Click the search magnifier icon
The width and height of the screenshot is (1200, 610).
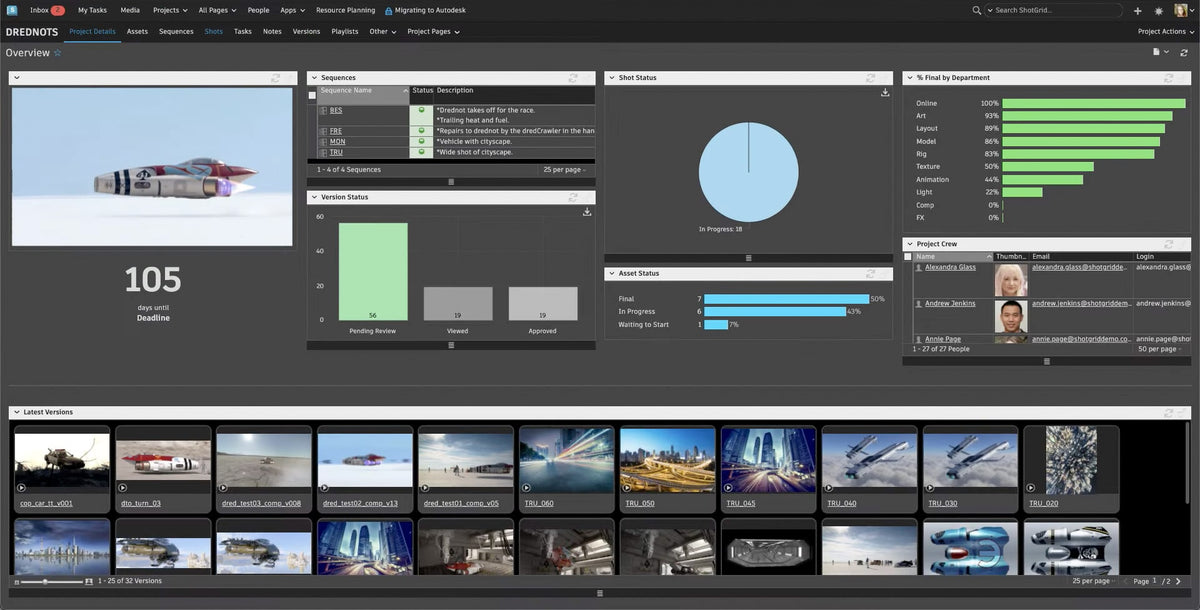(x=977, y=10)
